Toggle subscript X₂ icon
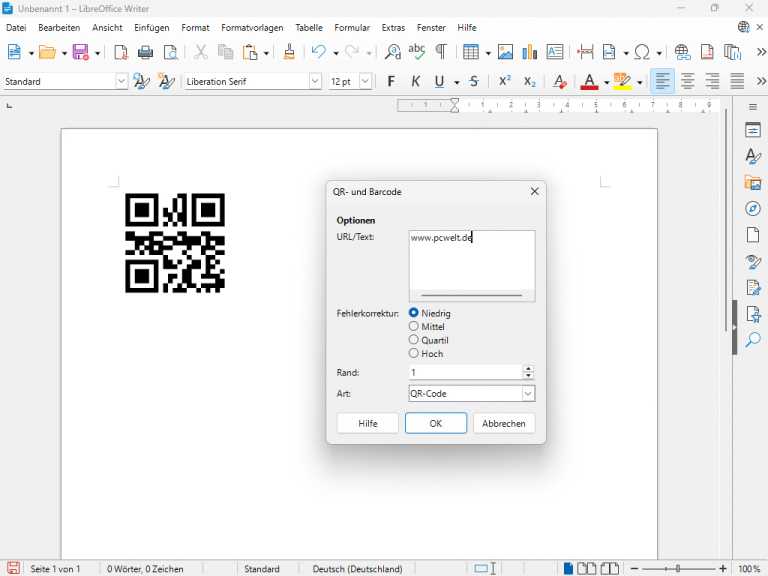This screenshot has height=576, width=768. 529,81
